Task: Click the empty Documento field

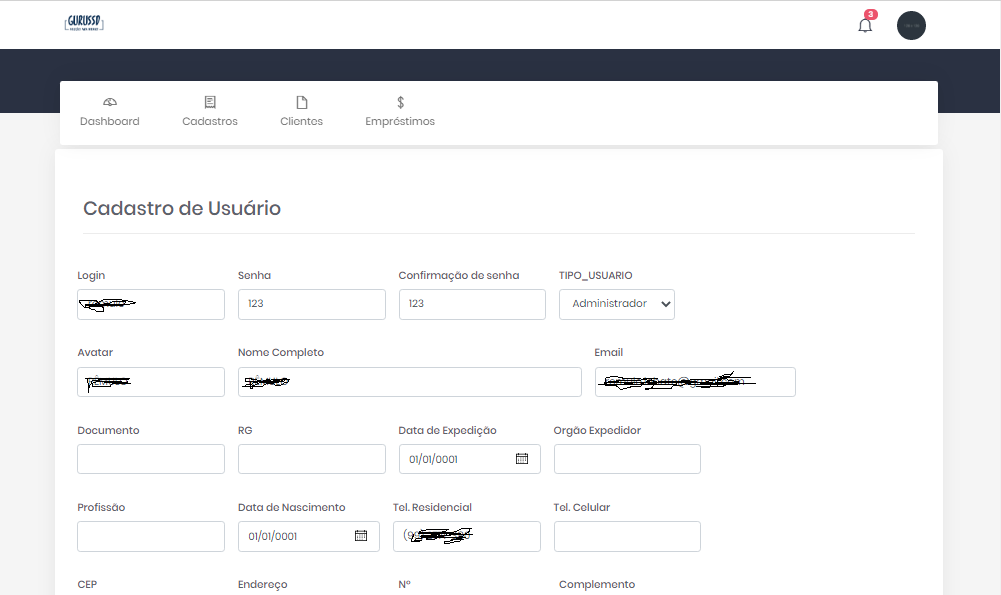Action: [x=151, y=459]
